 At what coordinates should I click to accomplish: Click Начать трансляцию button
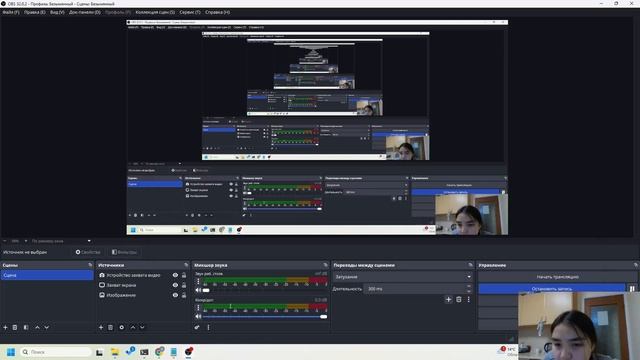(x=558, y=277)
